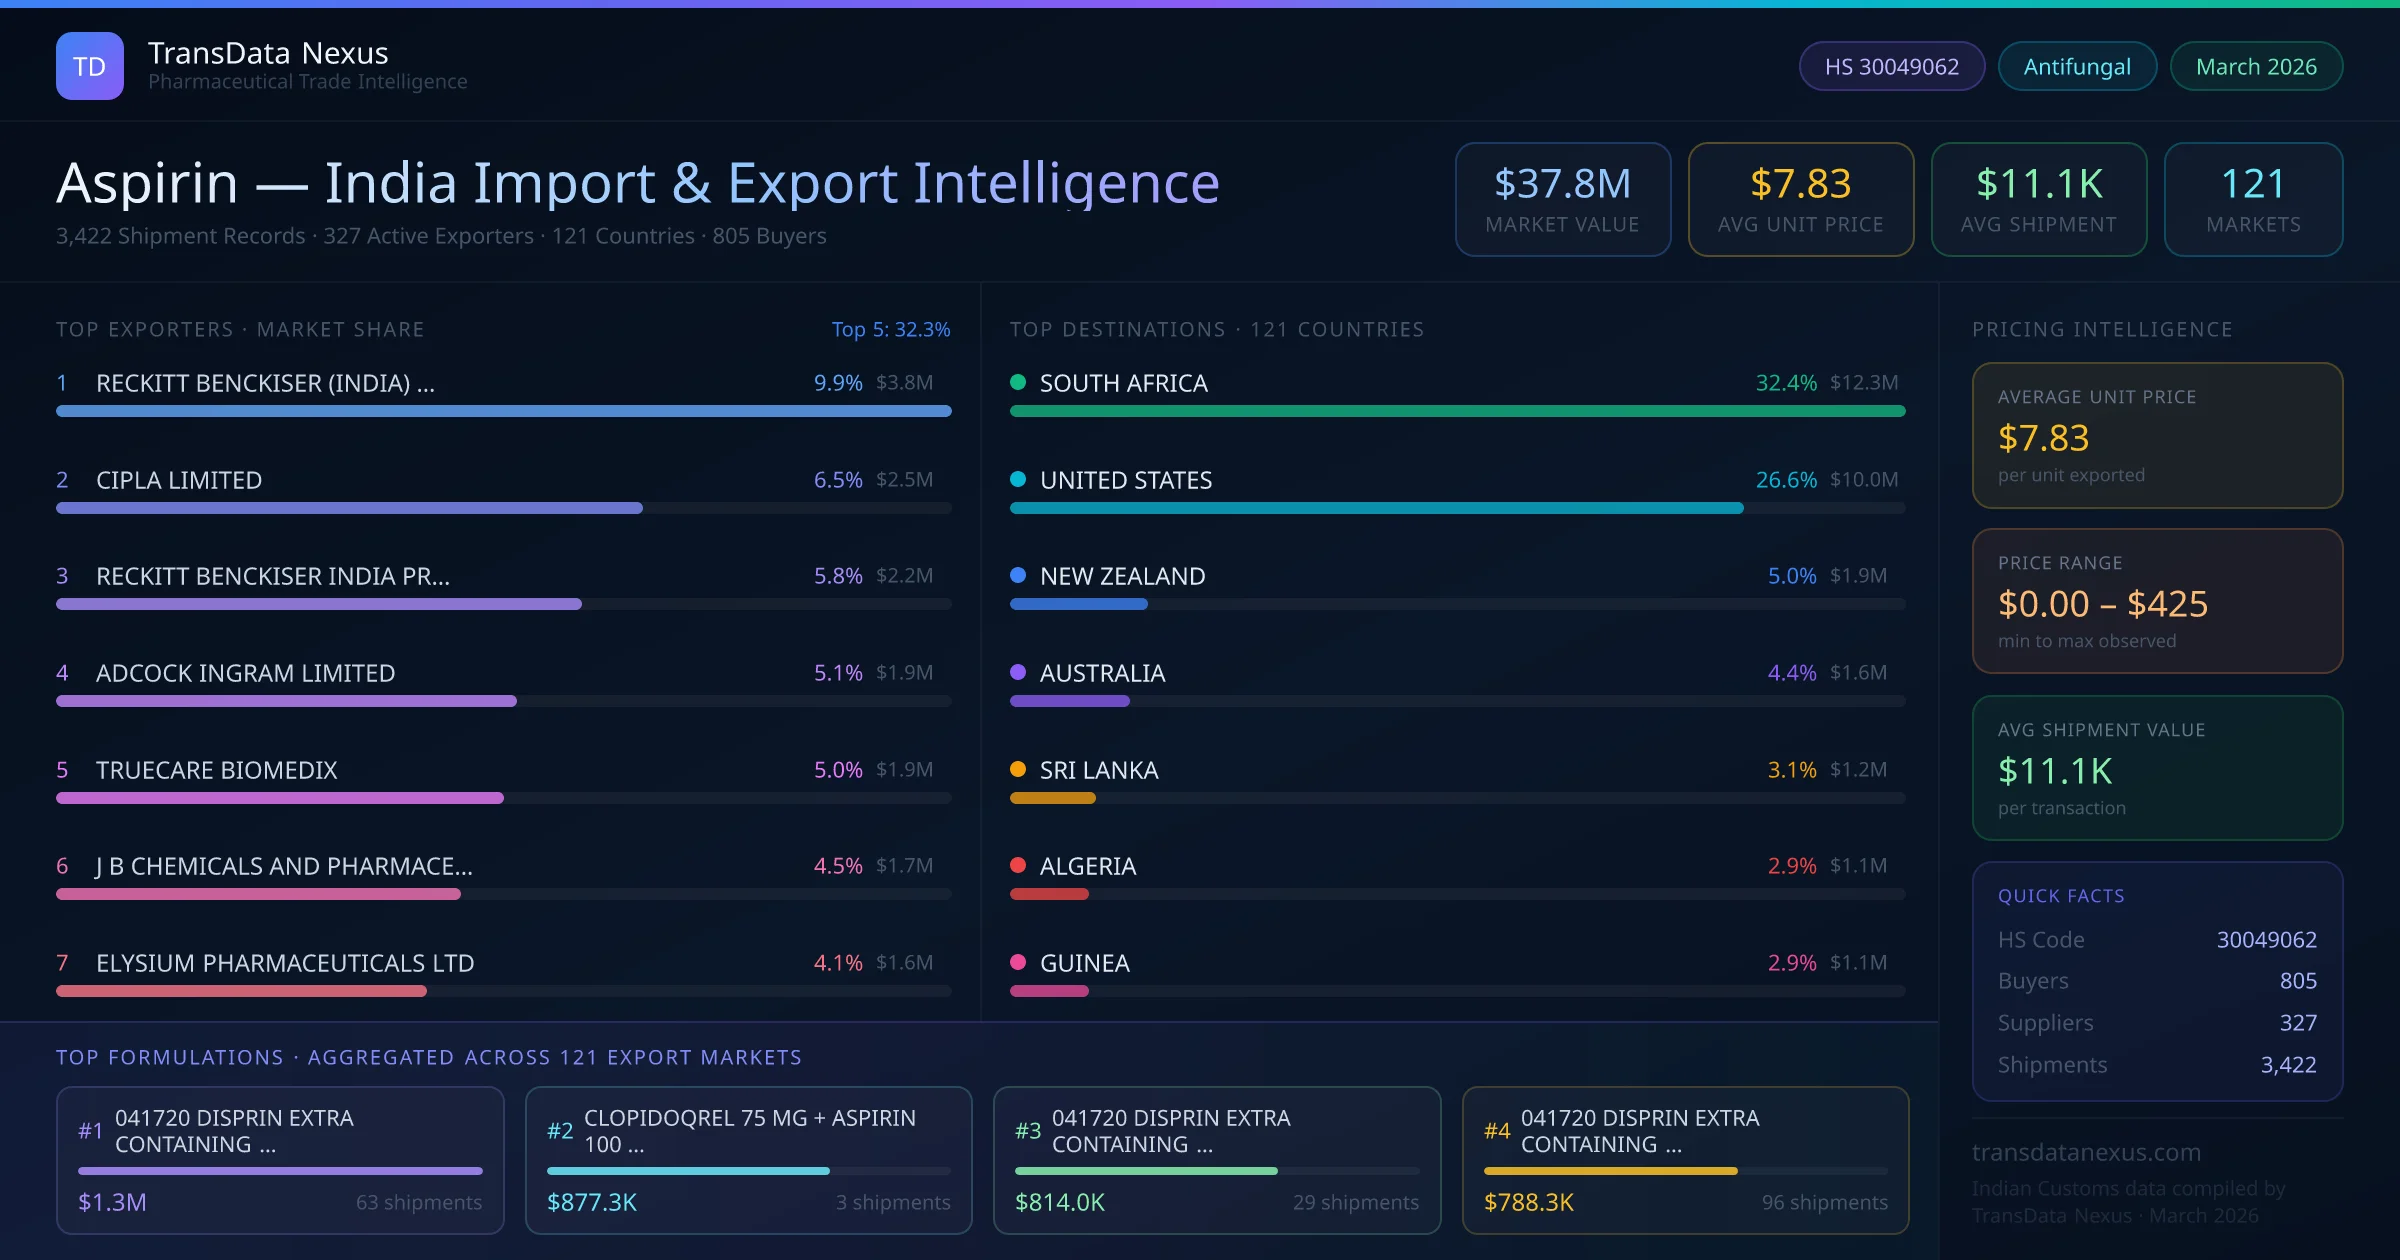This screenshot has height=1260, width=2400.
Task: Open the #4 Disprin Extra formulation card
Action: [x=1685, y=1159]
